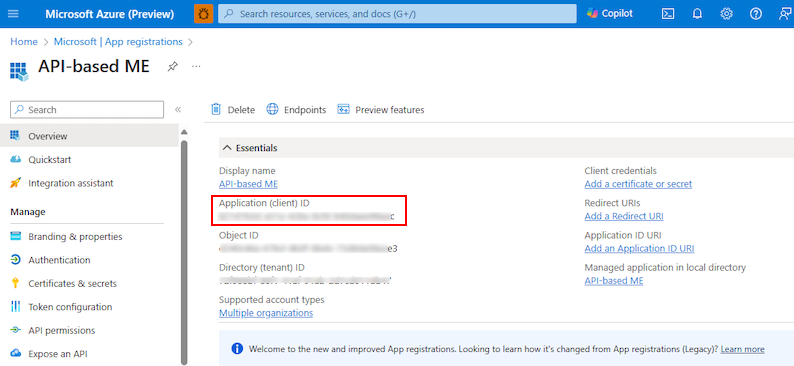Image resolution: width=794 pixels, height=366 pixels.
Task: Click the Token configuration bars icon
Action: coord(15,307)
